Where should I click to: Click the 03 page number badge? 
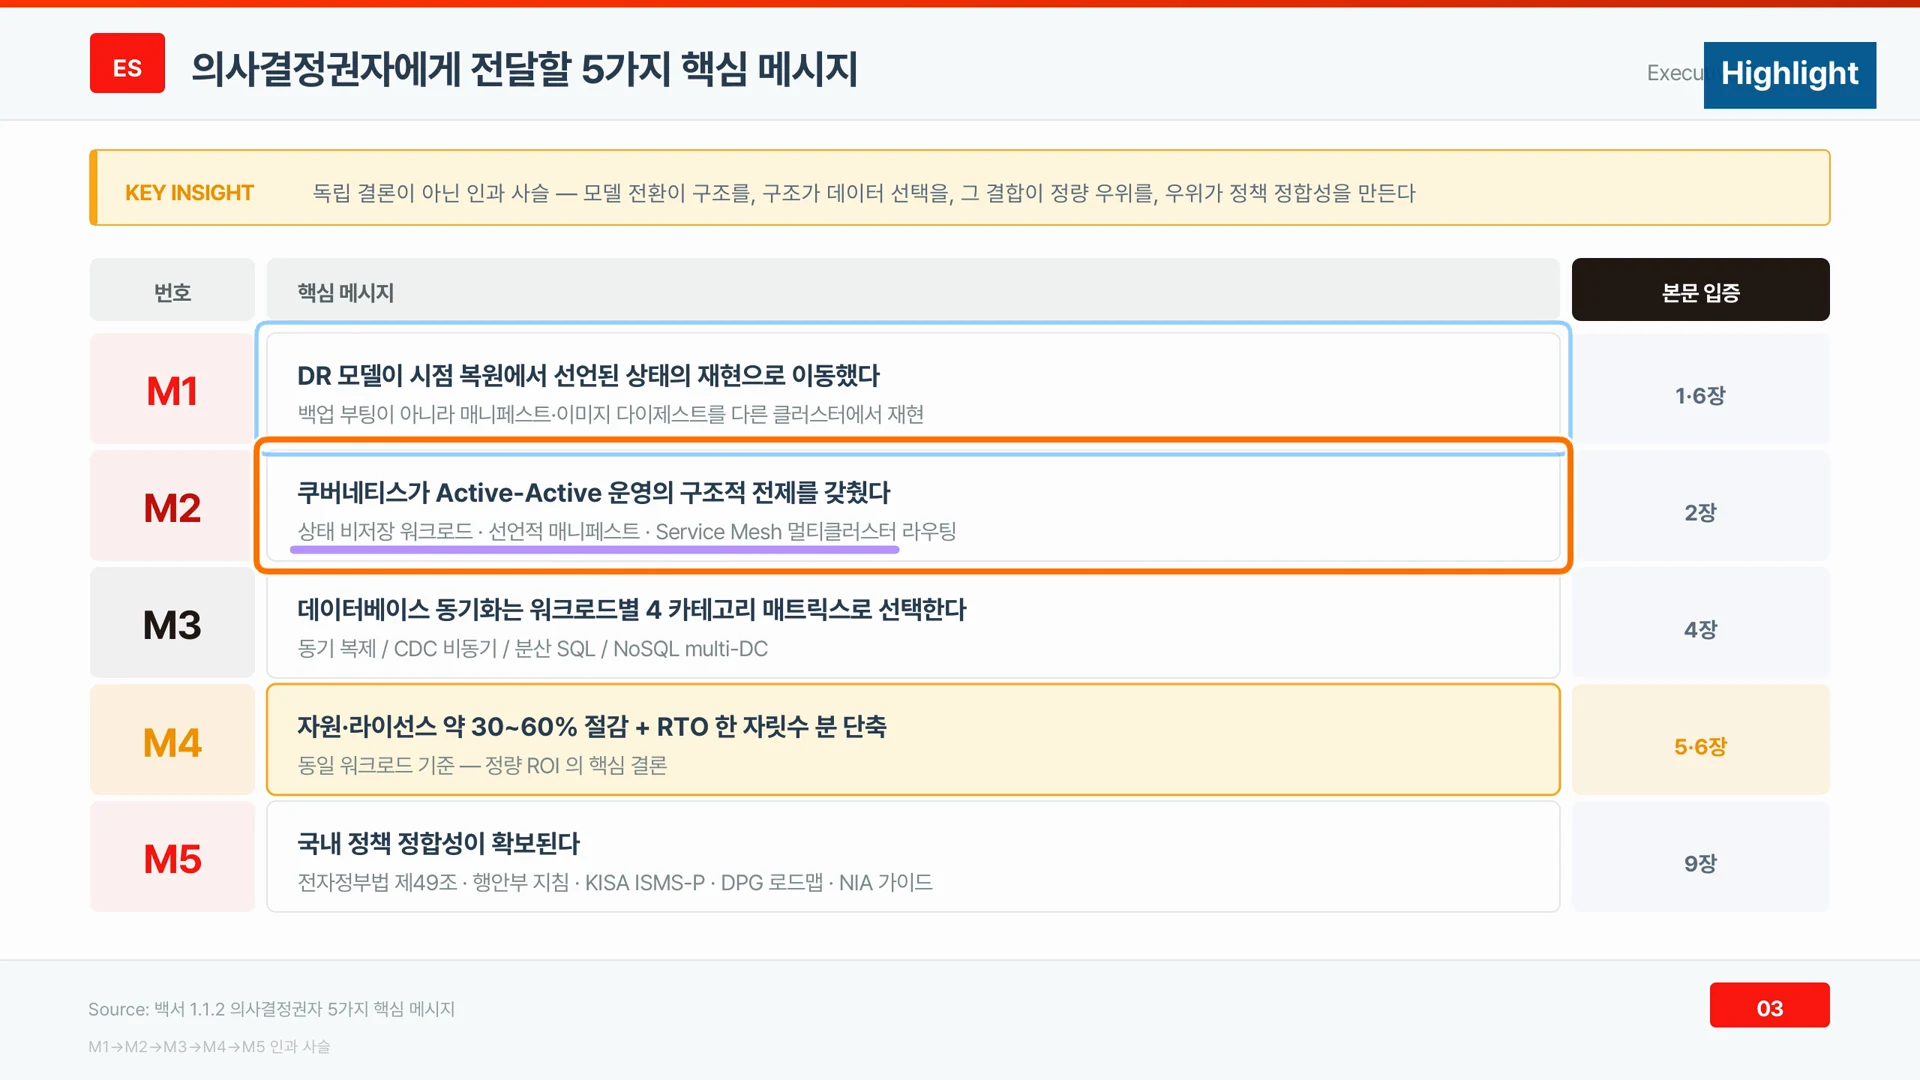point(1769,1005)
